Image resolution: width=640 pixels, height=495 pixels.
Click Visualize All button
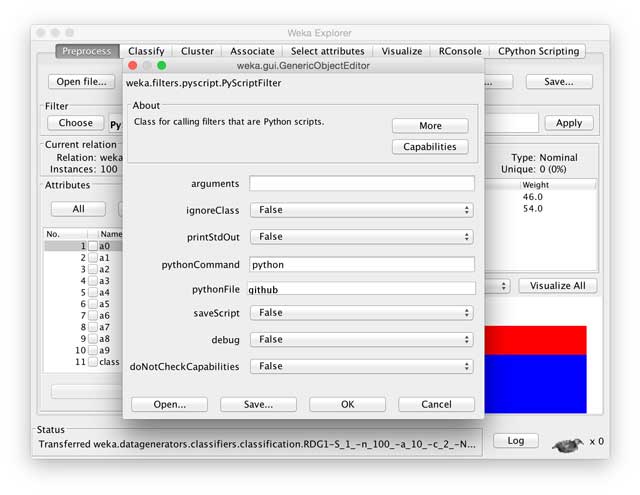pos(558,286)
